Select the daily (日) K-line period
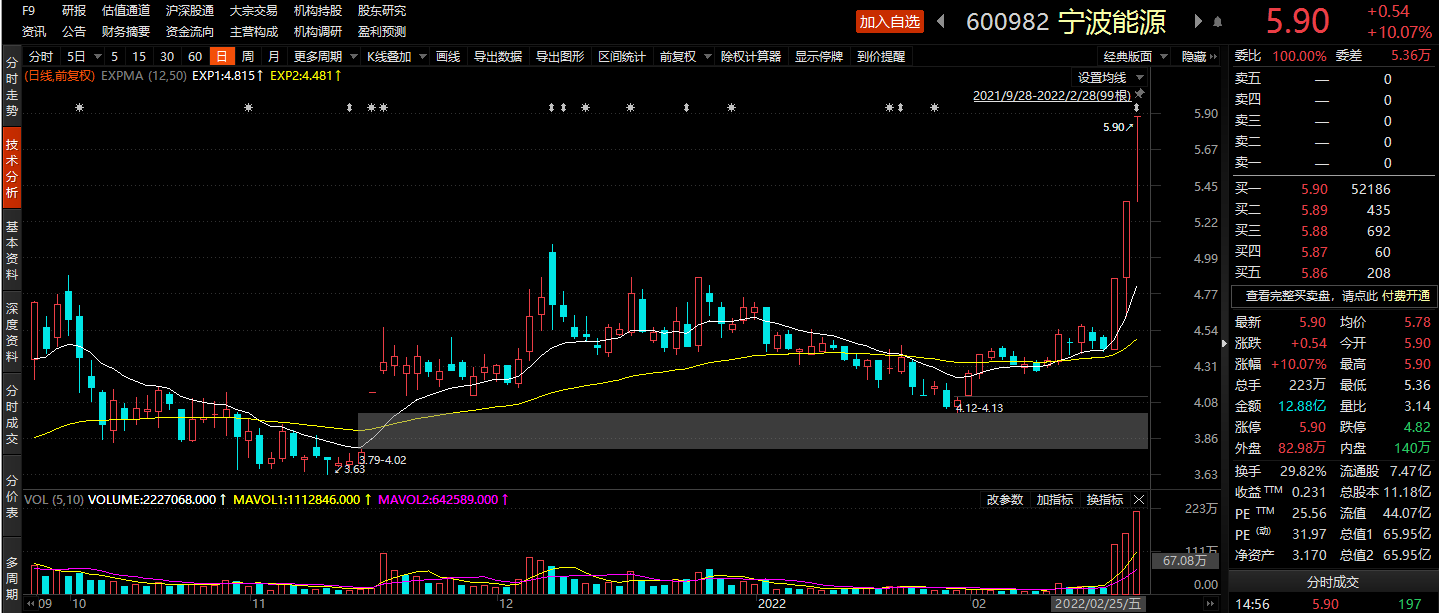The height and width of the screenshot is (613, 1439). tap(221, 57)
